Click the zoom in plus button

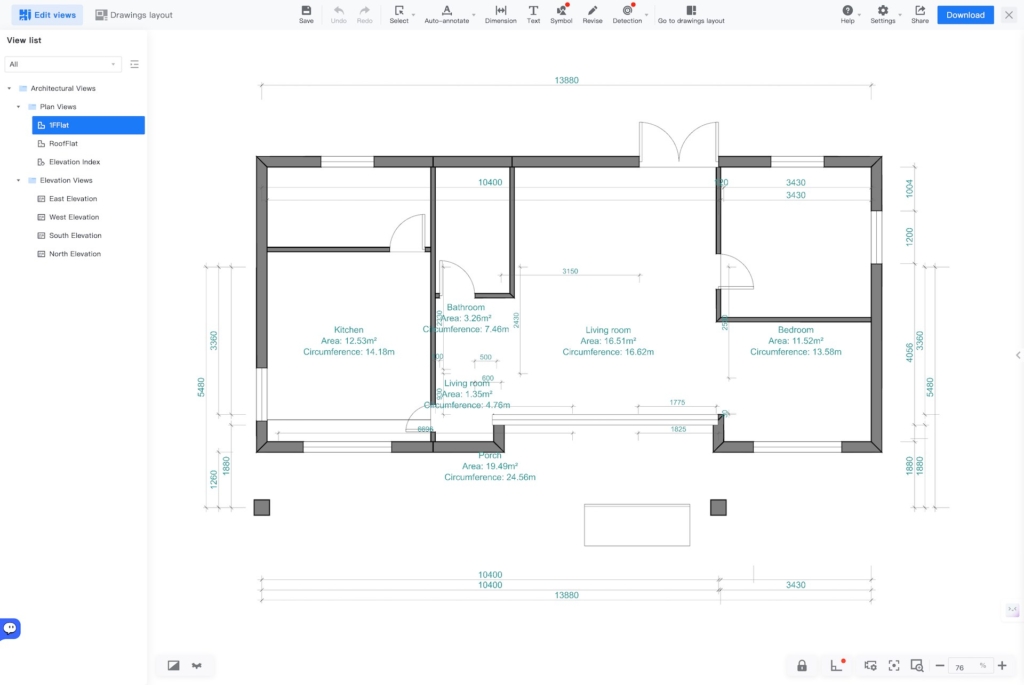[x=1002, y=666]
